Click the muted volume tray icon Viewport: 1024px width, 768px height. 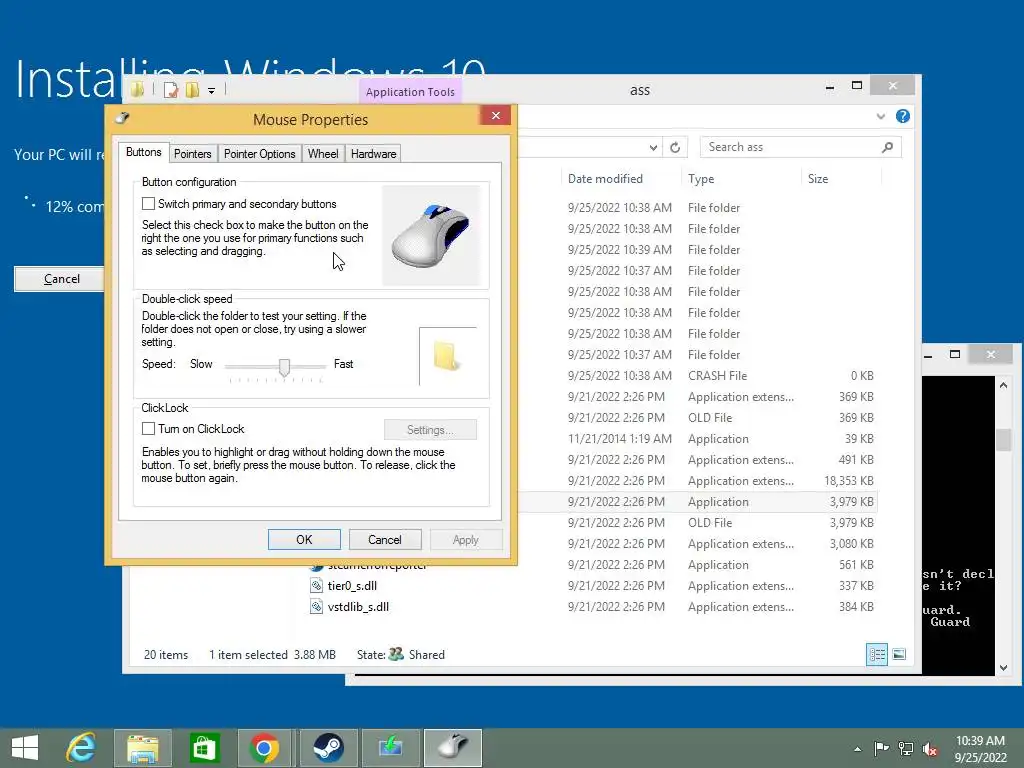point(930,748)
